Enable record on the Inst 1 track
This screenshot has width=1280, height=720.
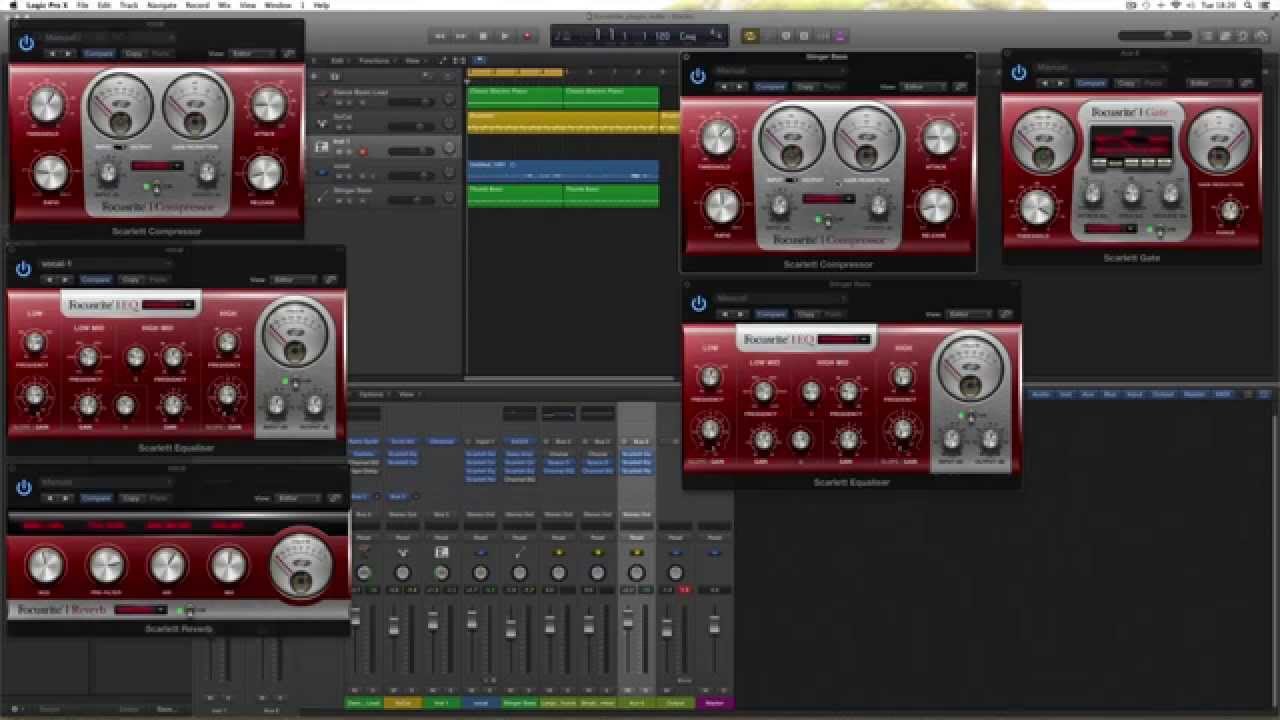tap(363, 152)
